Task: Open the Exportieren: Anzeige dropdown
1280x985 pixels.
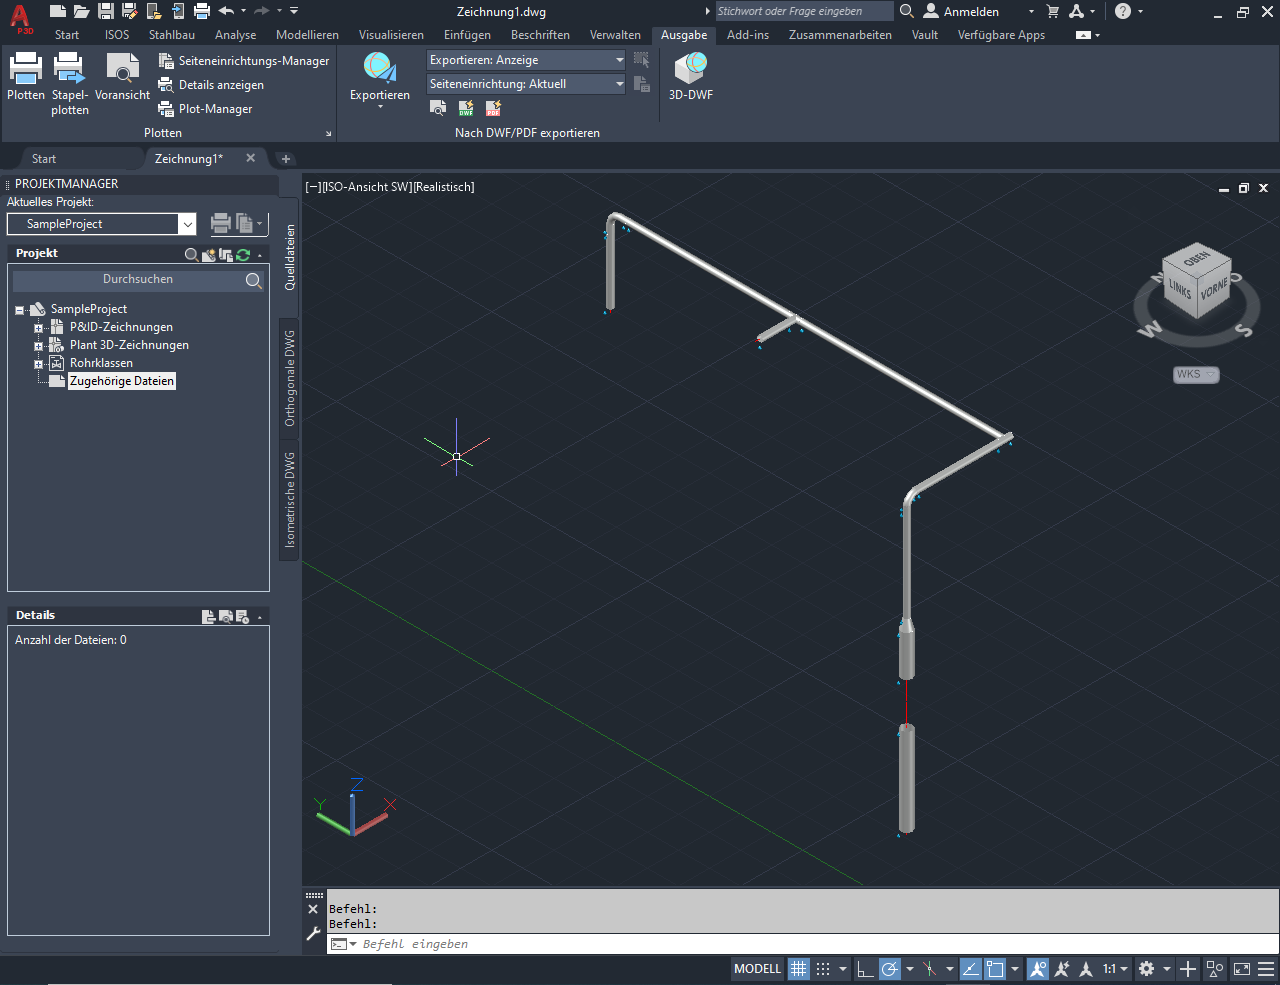Action: coord(526,60)
